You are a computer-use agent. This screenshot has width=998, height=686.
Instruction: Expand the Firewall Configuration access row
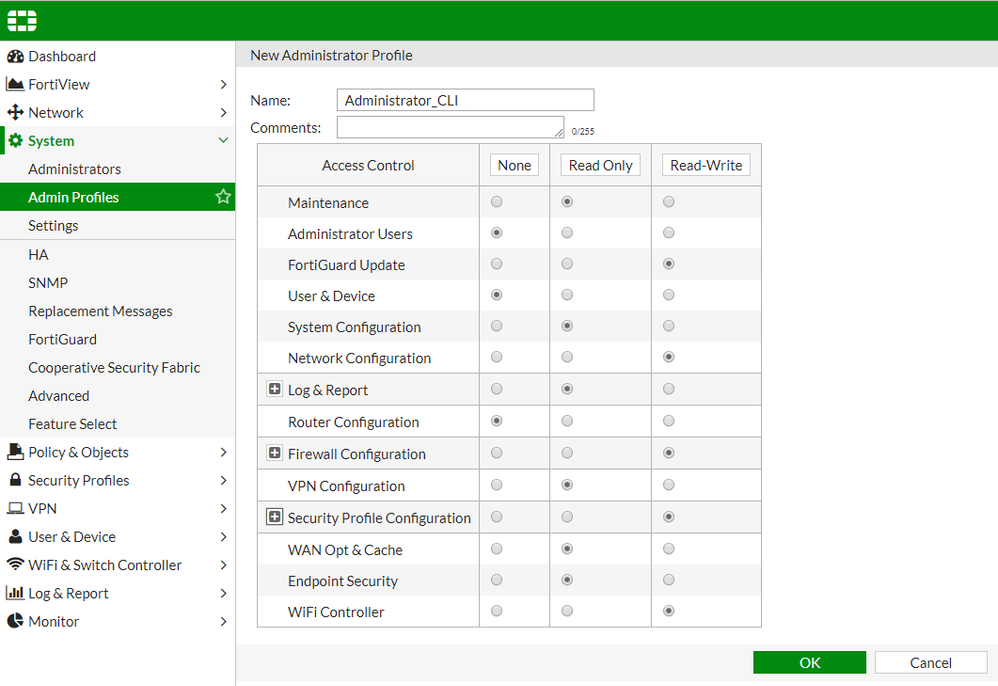275,454
